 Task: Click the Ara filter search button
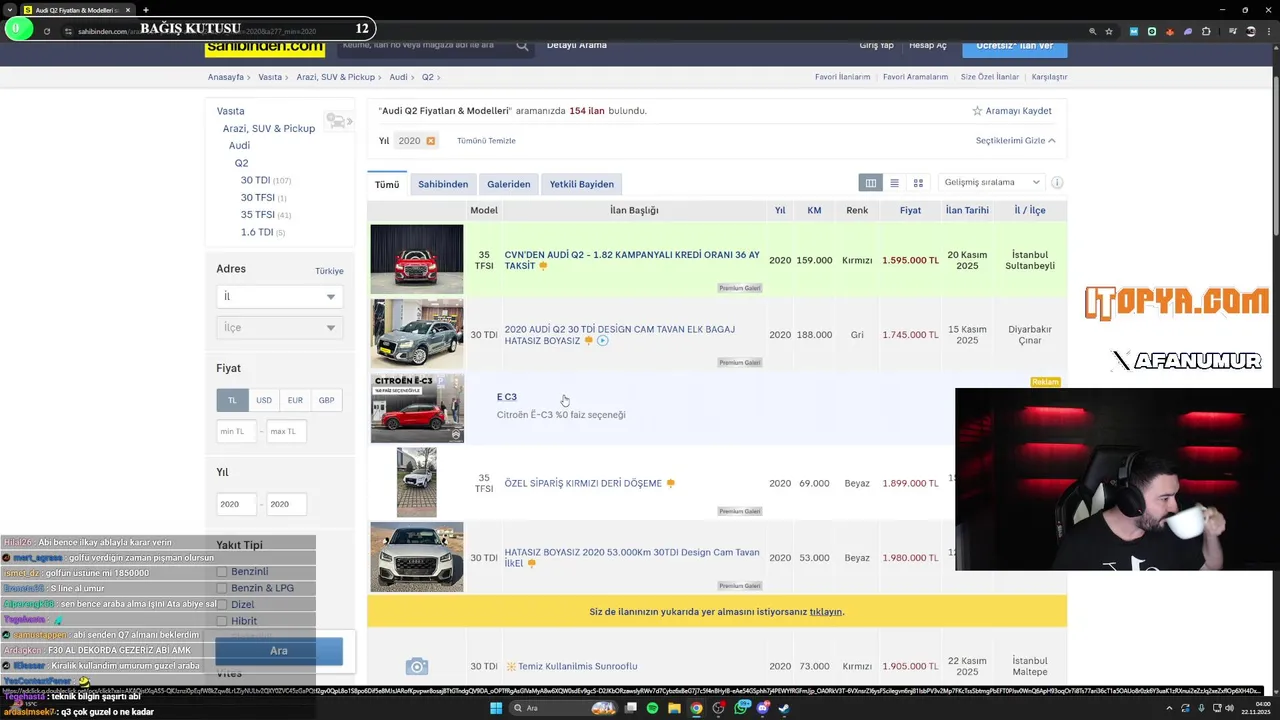(x=279, y=651)
